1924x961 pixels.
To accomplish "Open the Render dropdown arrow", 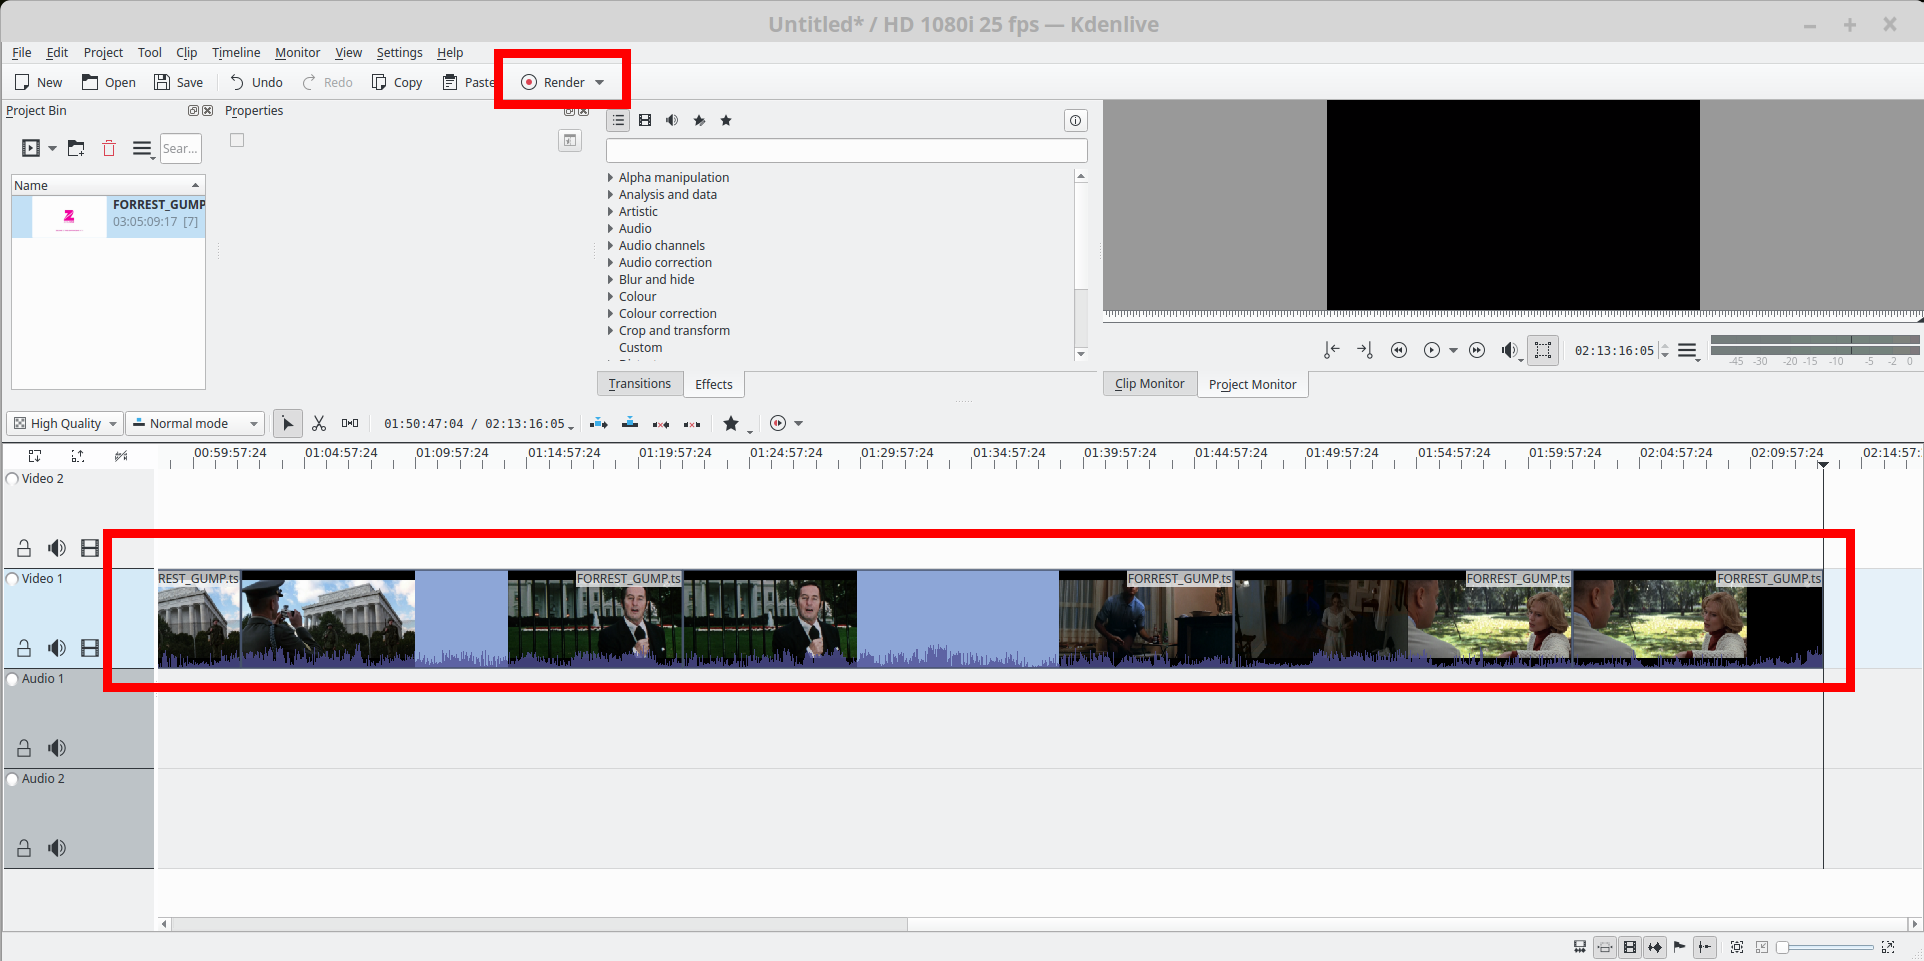I will (x=599, y=83).
